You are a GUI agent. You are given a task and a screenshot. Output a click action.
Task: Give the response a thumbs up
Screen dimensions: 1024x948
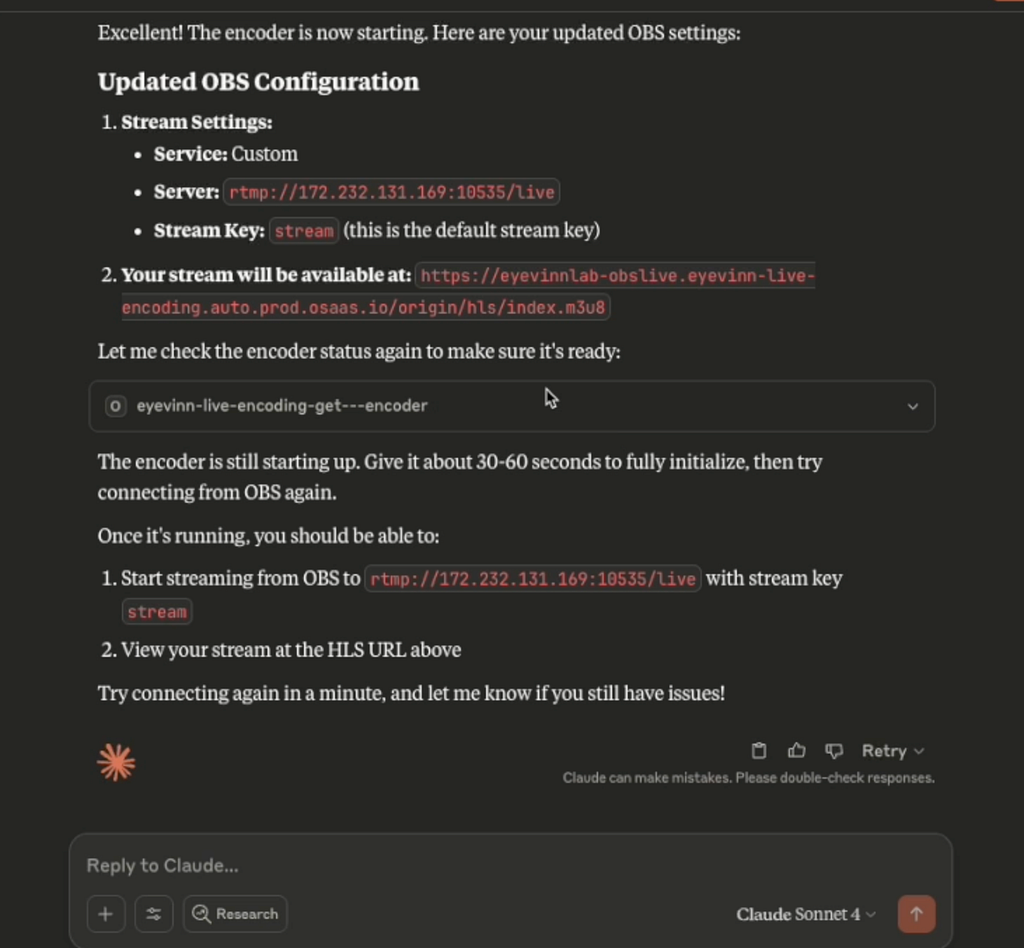796,750
